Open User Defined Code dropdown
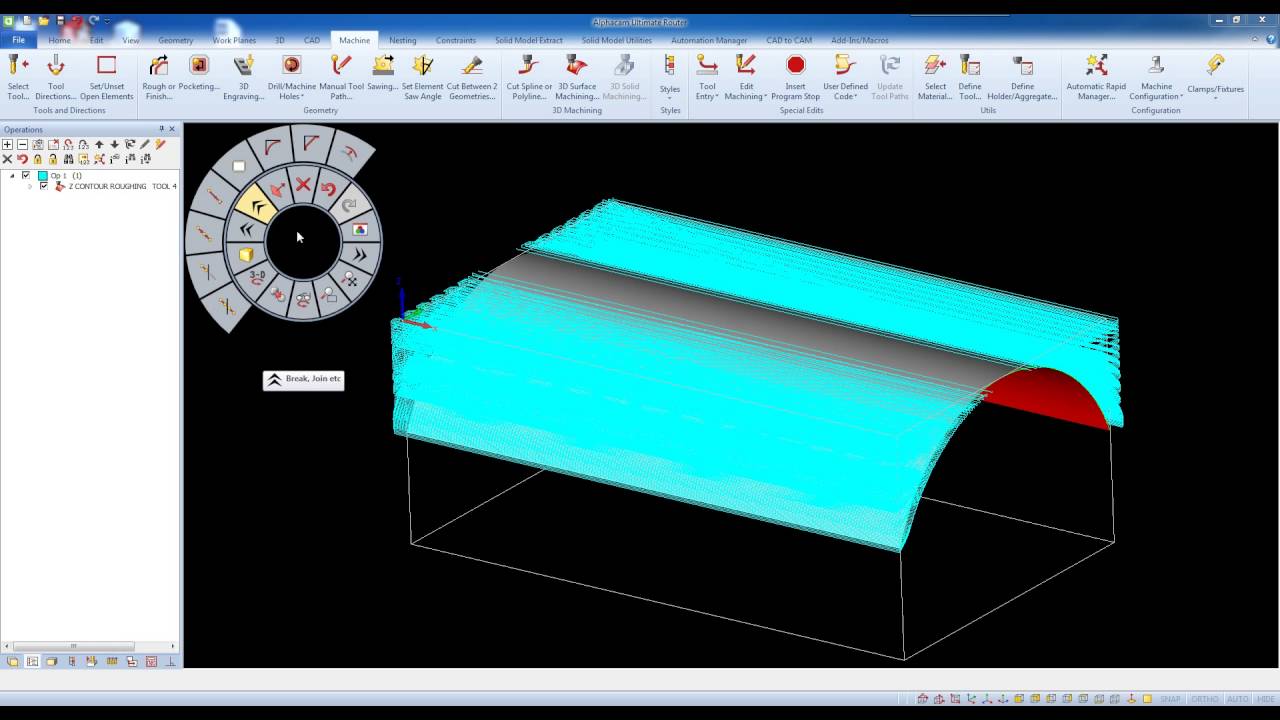 (845, 78)
